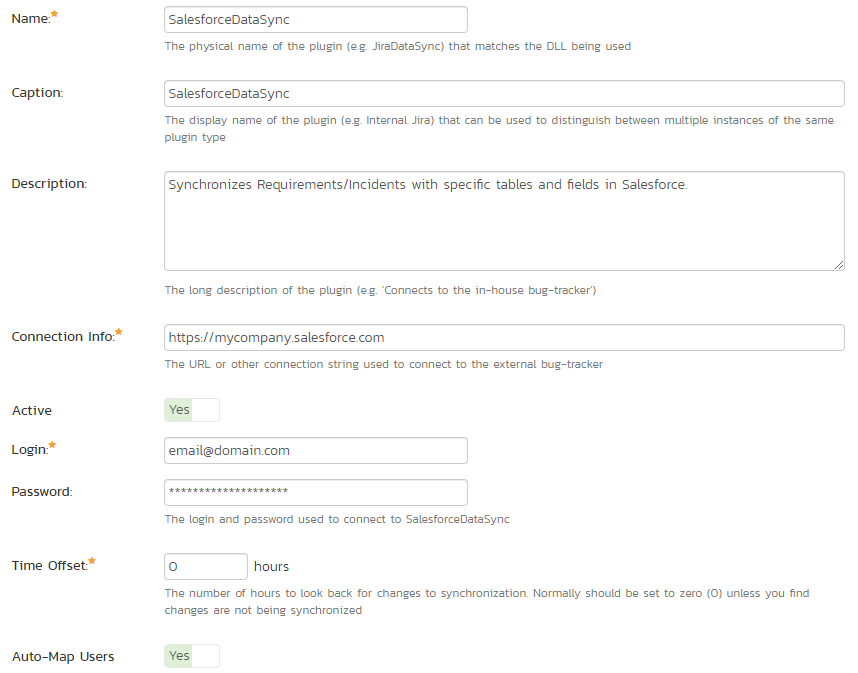
Task: Toggle the Auto-Map Users switch
Action: [x=192, y=656]
